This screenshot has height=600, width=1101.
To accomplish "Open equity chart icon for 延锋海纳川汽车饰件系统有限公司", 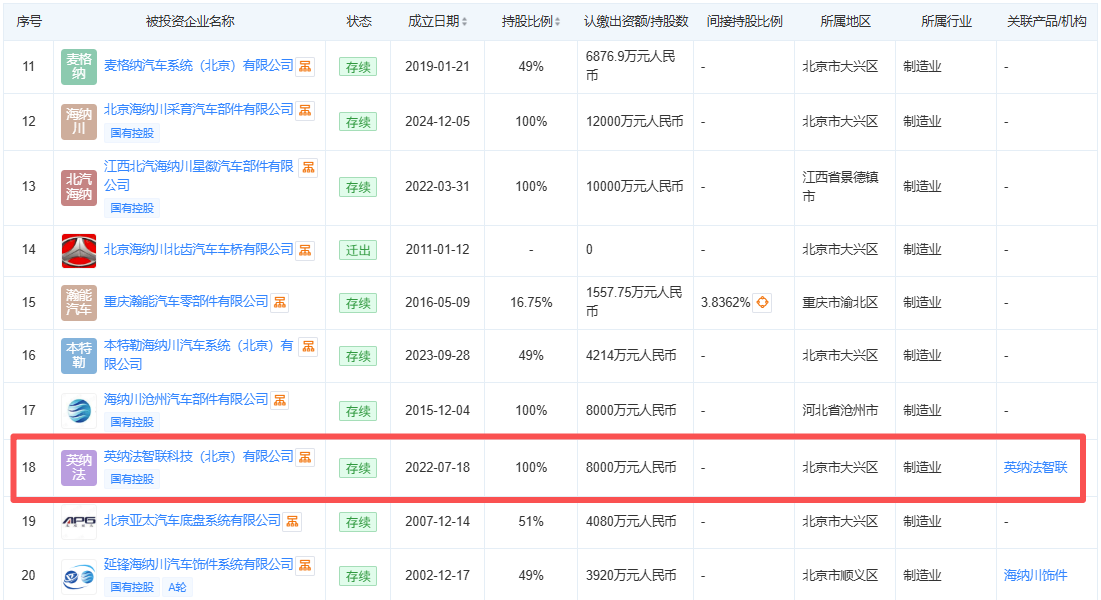I will (305, 566).
